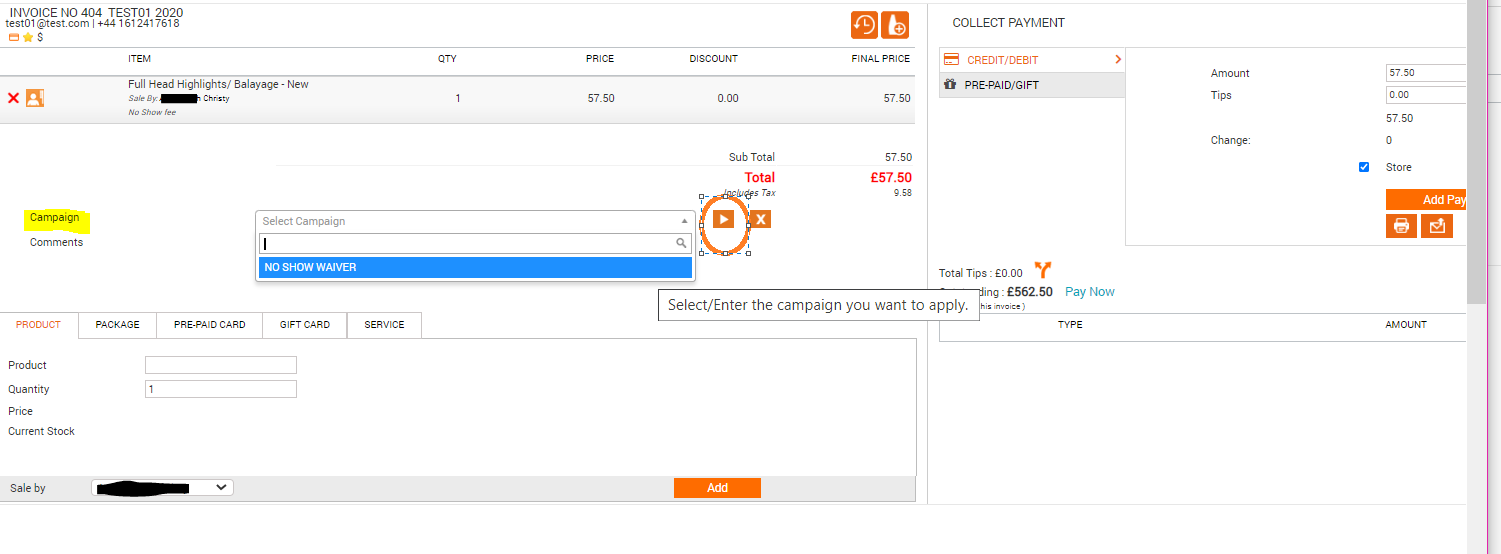Click the gift icon beside PRE-PAID/GIFT
1501x554 pixels.
(951, 85)
